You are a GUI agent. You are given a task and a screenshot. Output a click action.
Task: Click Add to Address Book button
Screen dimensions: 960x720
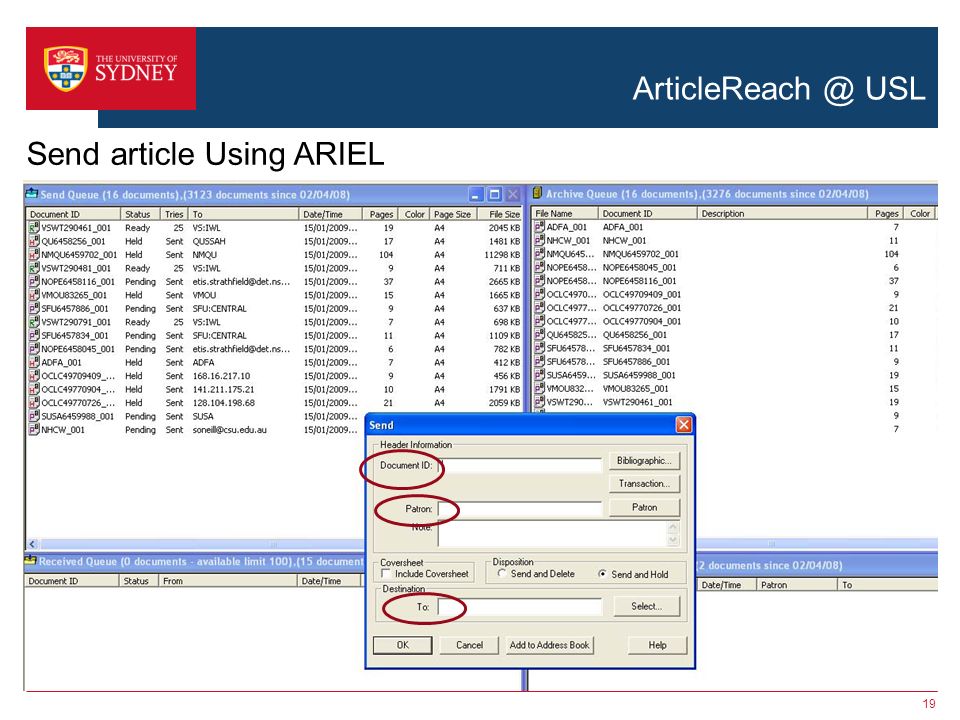click(x=549, y=645)
